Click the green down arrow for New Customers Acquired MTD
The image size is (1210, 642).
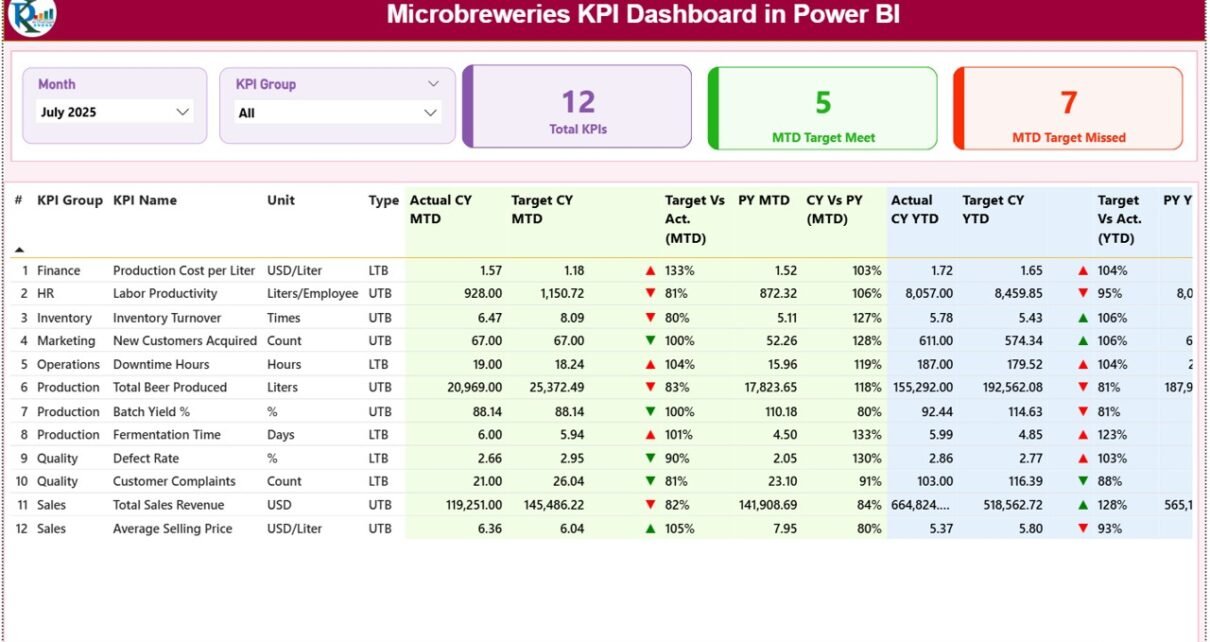coord(651,341)
